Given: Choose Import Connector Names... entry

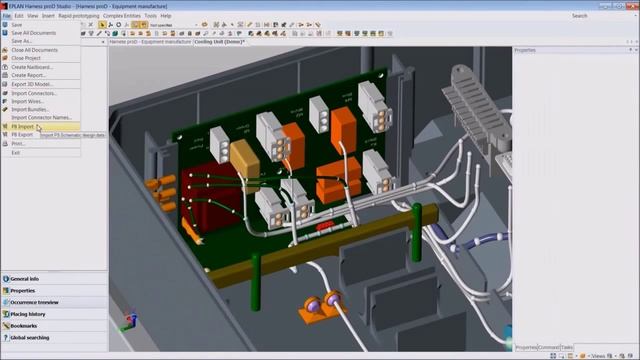Looking at the screenshot, I should 41,118.
